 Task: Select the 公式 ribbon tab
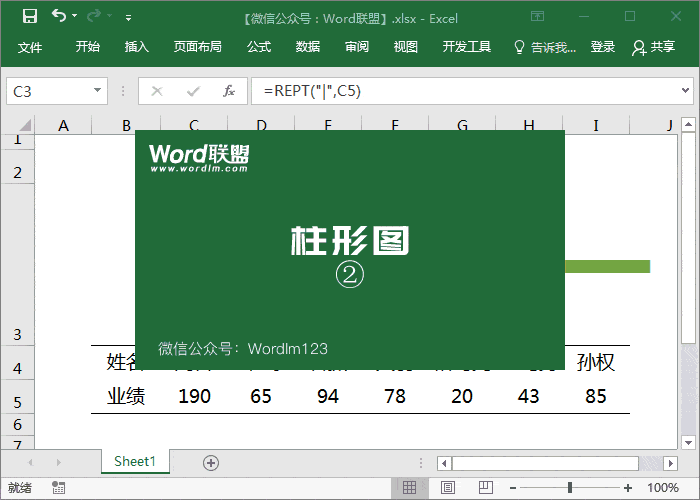pyautogui.click(x=259, y=46)
